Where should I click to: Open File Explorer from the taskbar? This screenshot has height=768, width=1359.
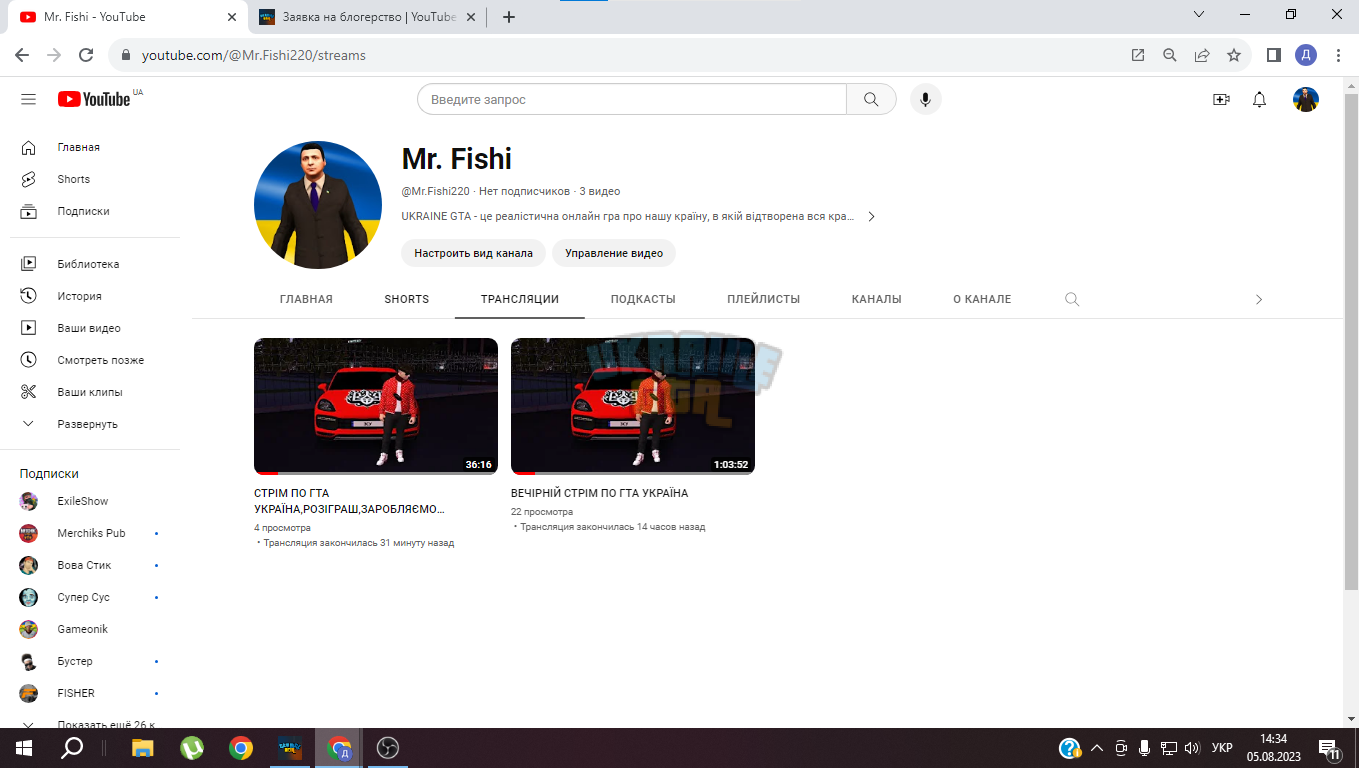coord(143,748)
